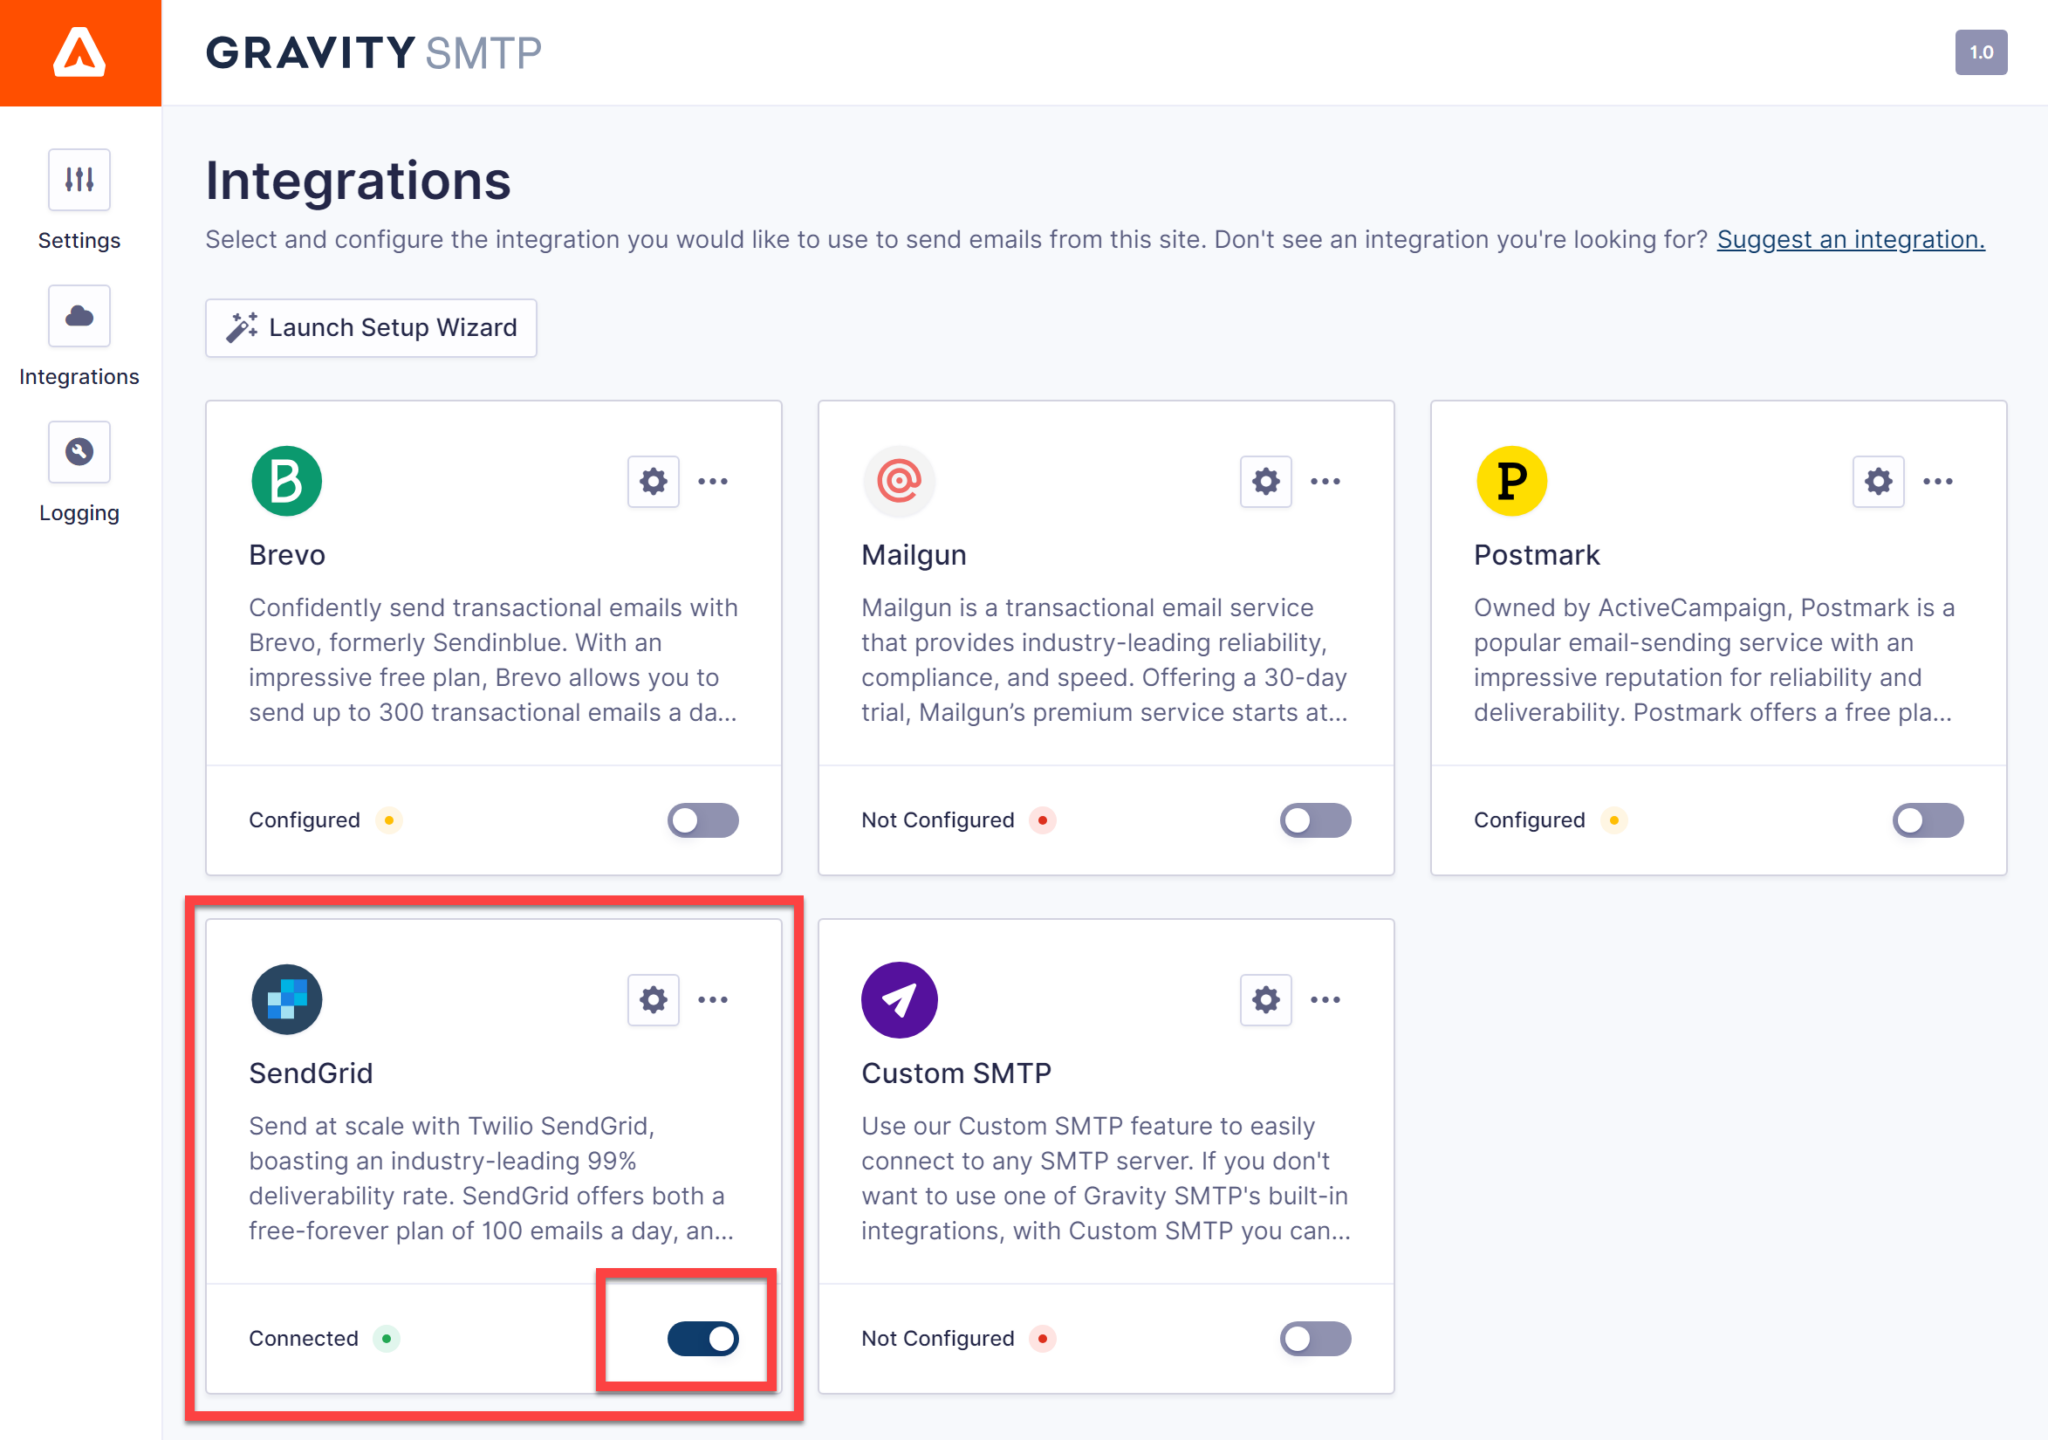Open Brevo settings gear icon
This screenshot has width=2048, height=1440.
point(653,481)
